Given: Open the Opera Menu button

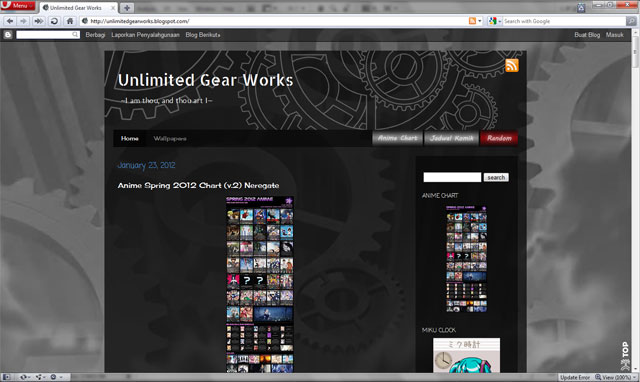Looking at the screenshot, I should (x=18, y=5).
